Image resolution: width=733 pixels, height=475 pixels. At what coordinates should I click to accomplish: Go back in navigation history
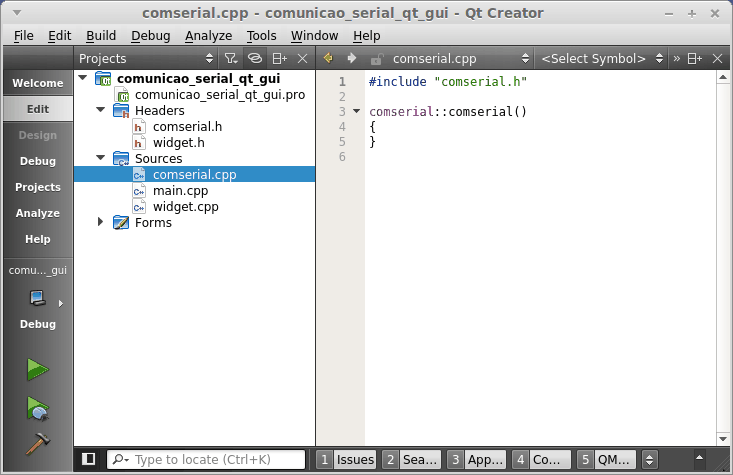pyautogui.click(x=328, y=58)
